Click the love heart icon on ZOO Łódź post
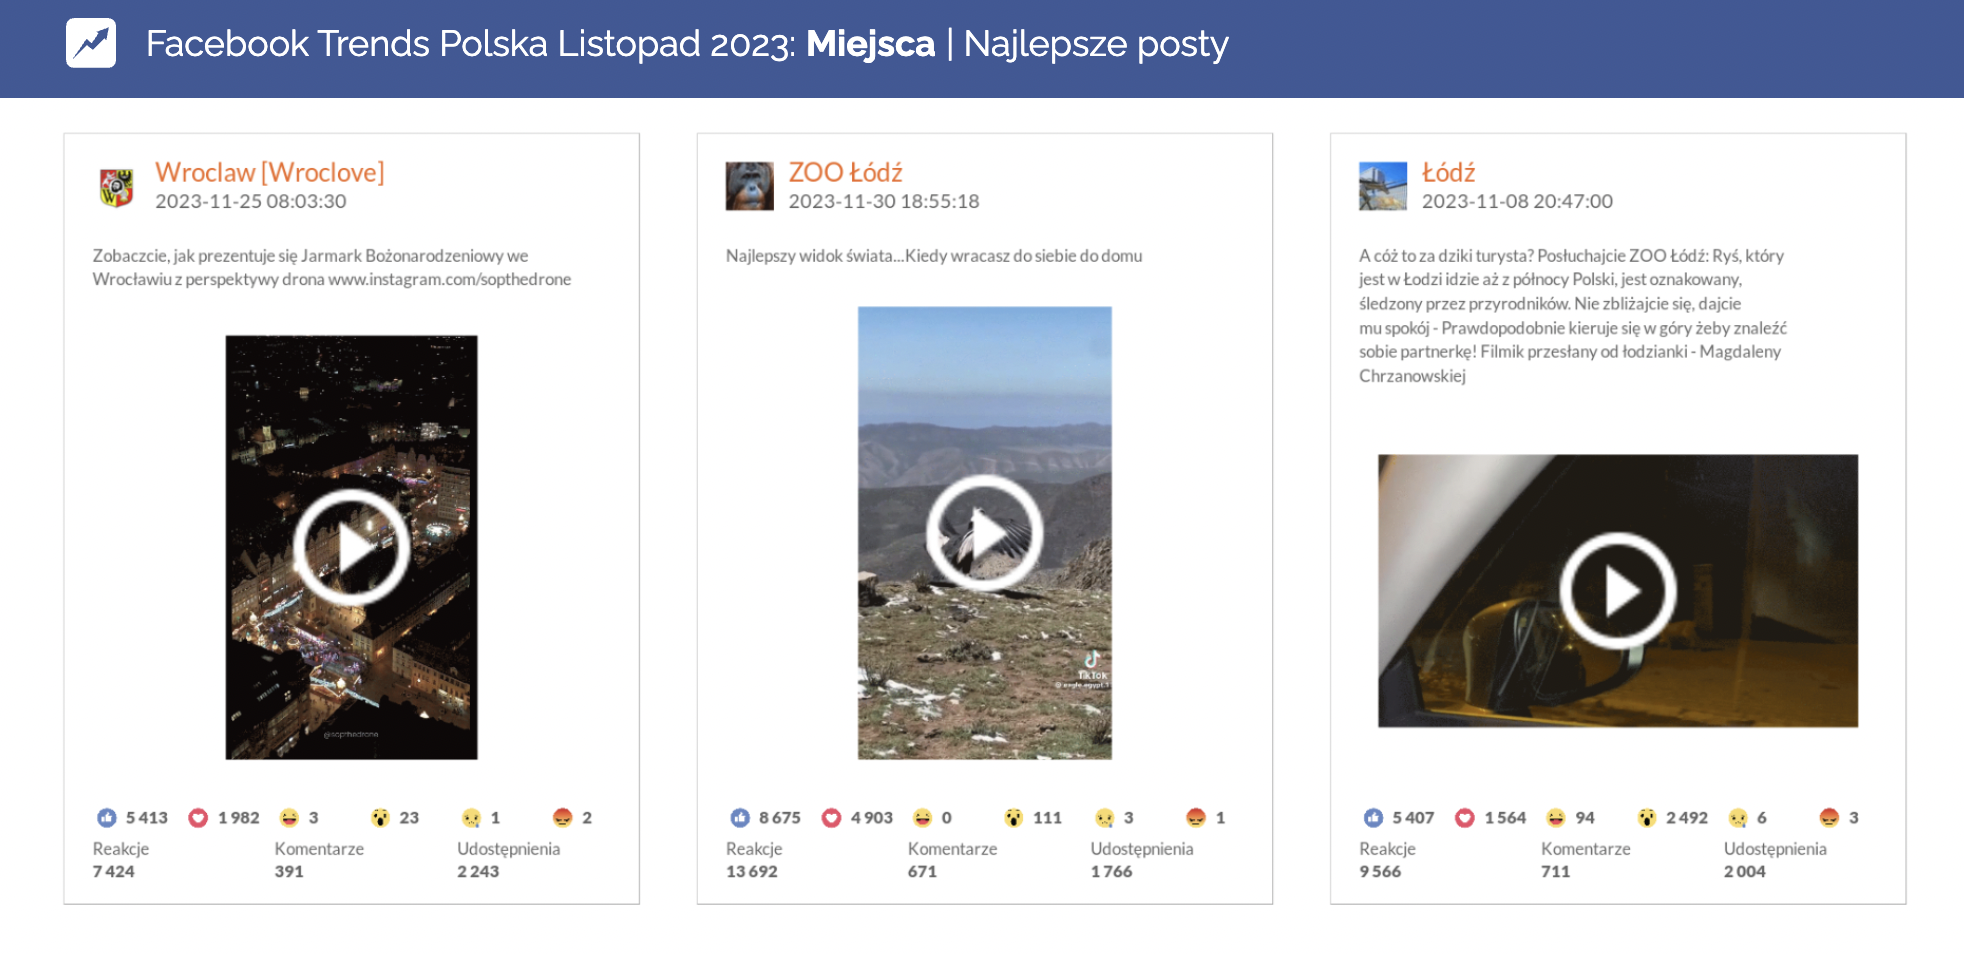Image resolution: width=1964 pixels, height=954 pixels. [831, 818]
